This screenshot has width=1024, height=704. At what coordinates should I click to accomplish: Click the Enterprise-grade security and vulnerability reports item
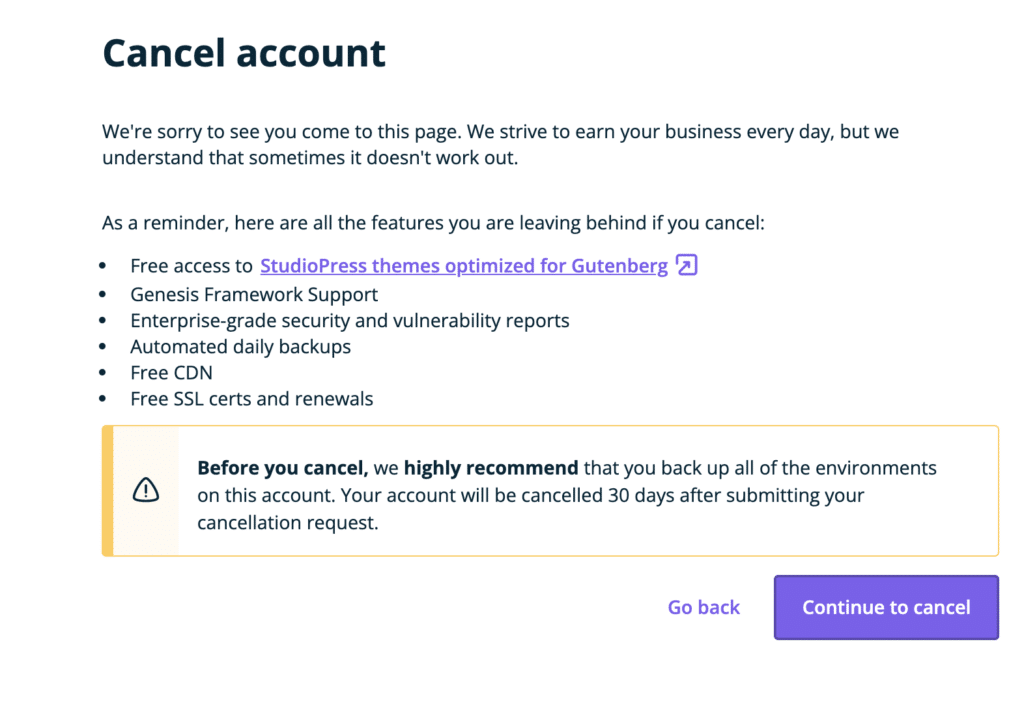[349, 321]
